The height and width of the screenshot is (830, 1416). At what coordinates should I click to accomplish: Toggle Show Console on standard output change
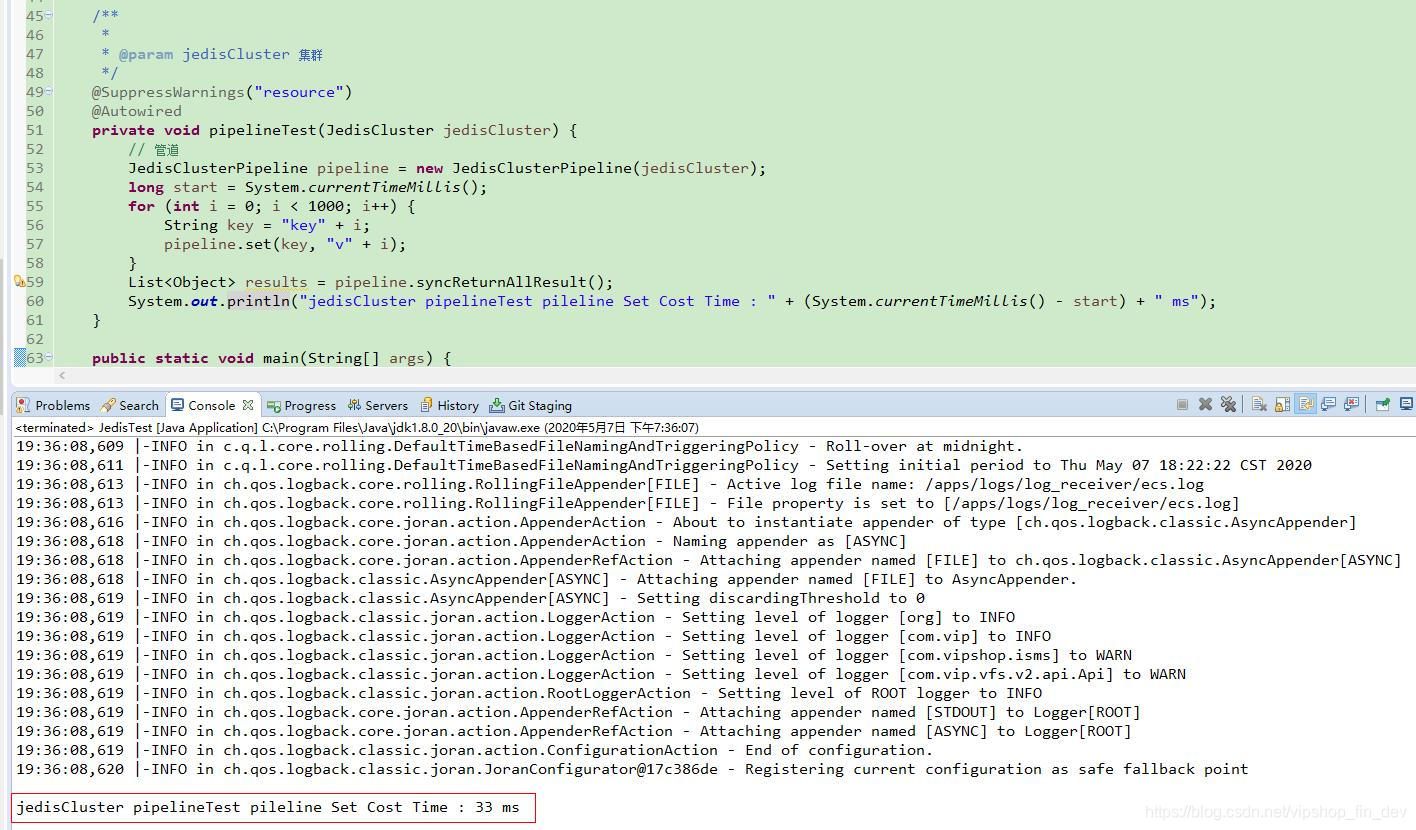(1328, 404)
